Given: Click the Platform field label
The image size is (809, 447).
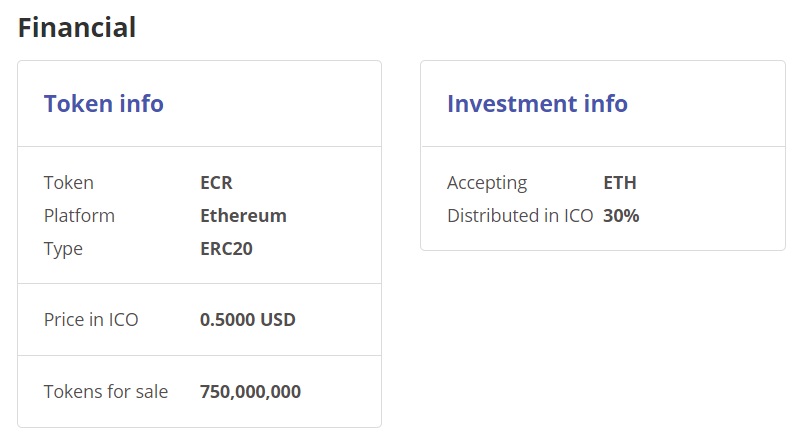Looking at the screenshot, I should coord(79,216).
